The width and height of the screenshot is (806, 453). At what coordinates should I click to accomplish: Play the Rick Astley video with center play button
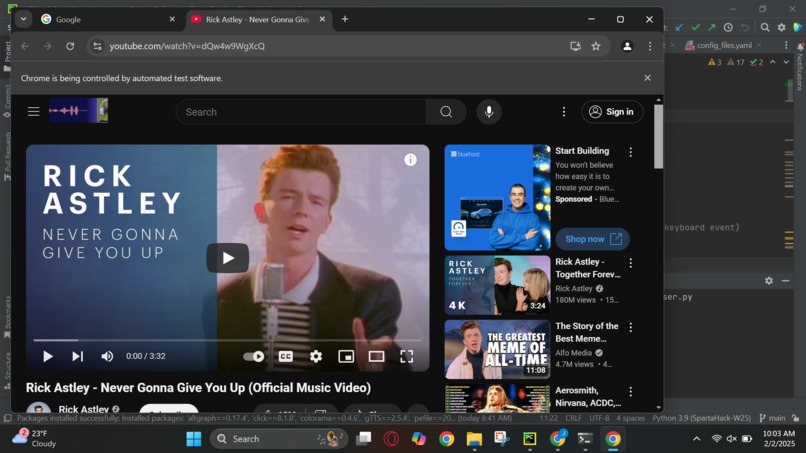pos(228,258)
